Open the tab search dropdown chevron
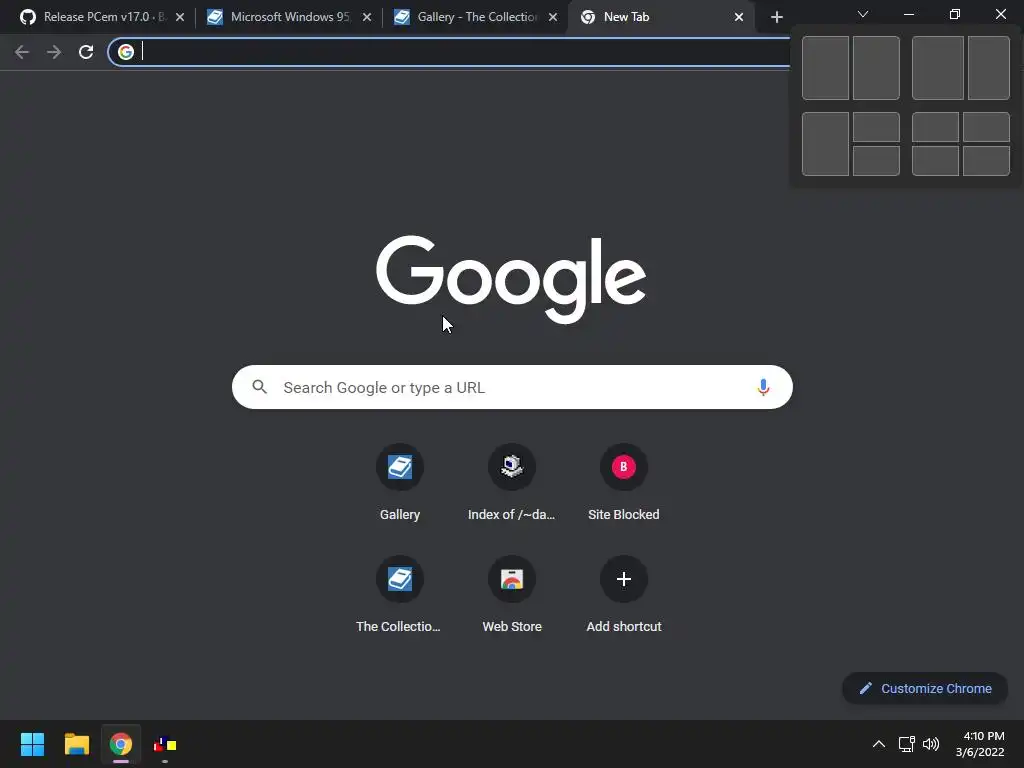The image size is (1024, 768). [x=863, y=14]
